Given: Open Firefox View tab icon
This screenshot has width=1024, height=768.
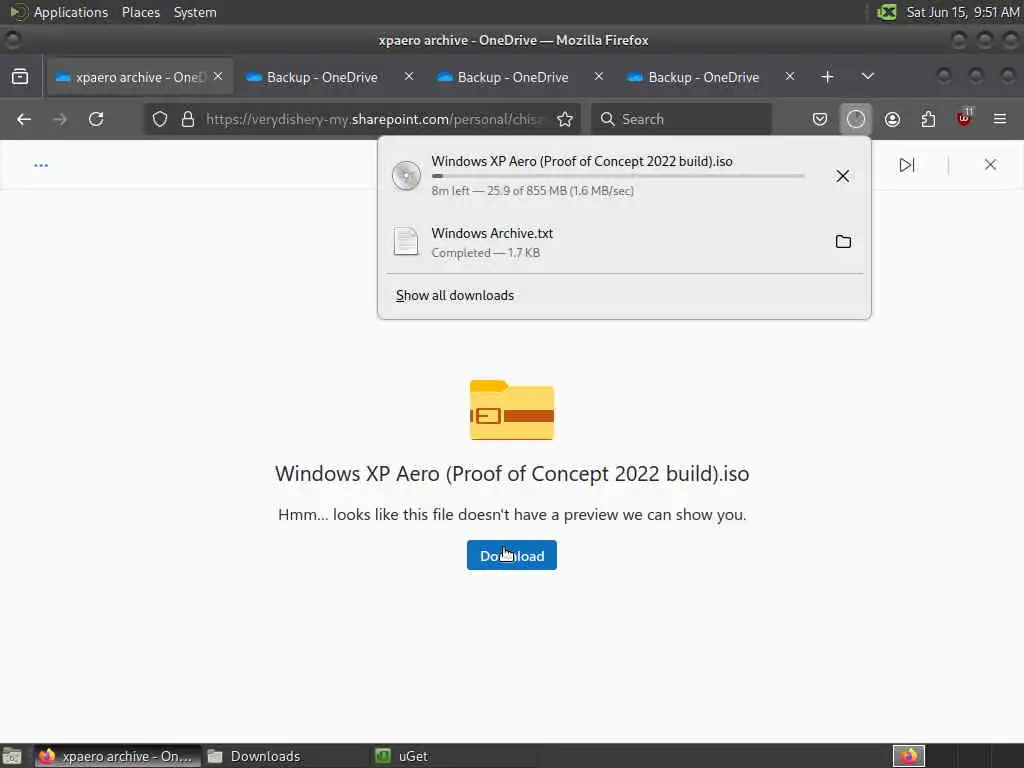Looking at the screenshot, I should (20, 77).
